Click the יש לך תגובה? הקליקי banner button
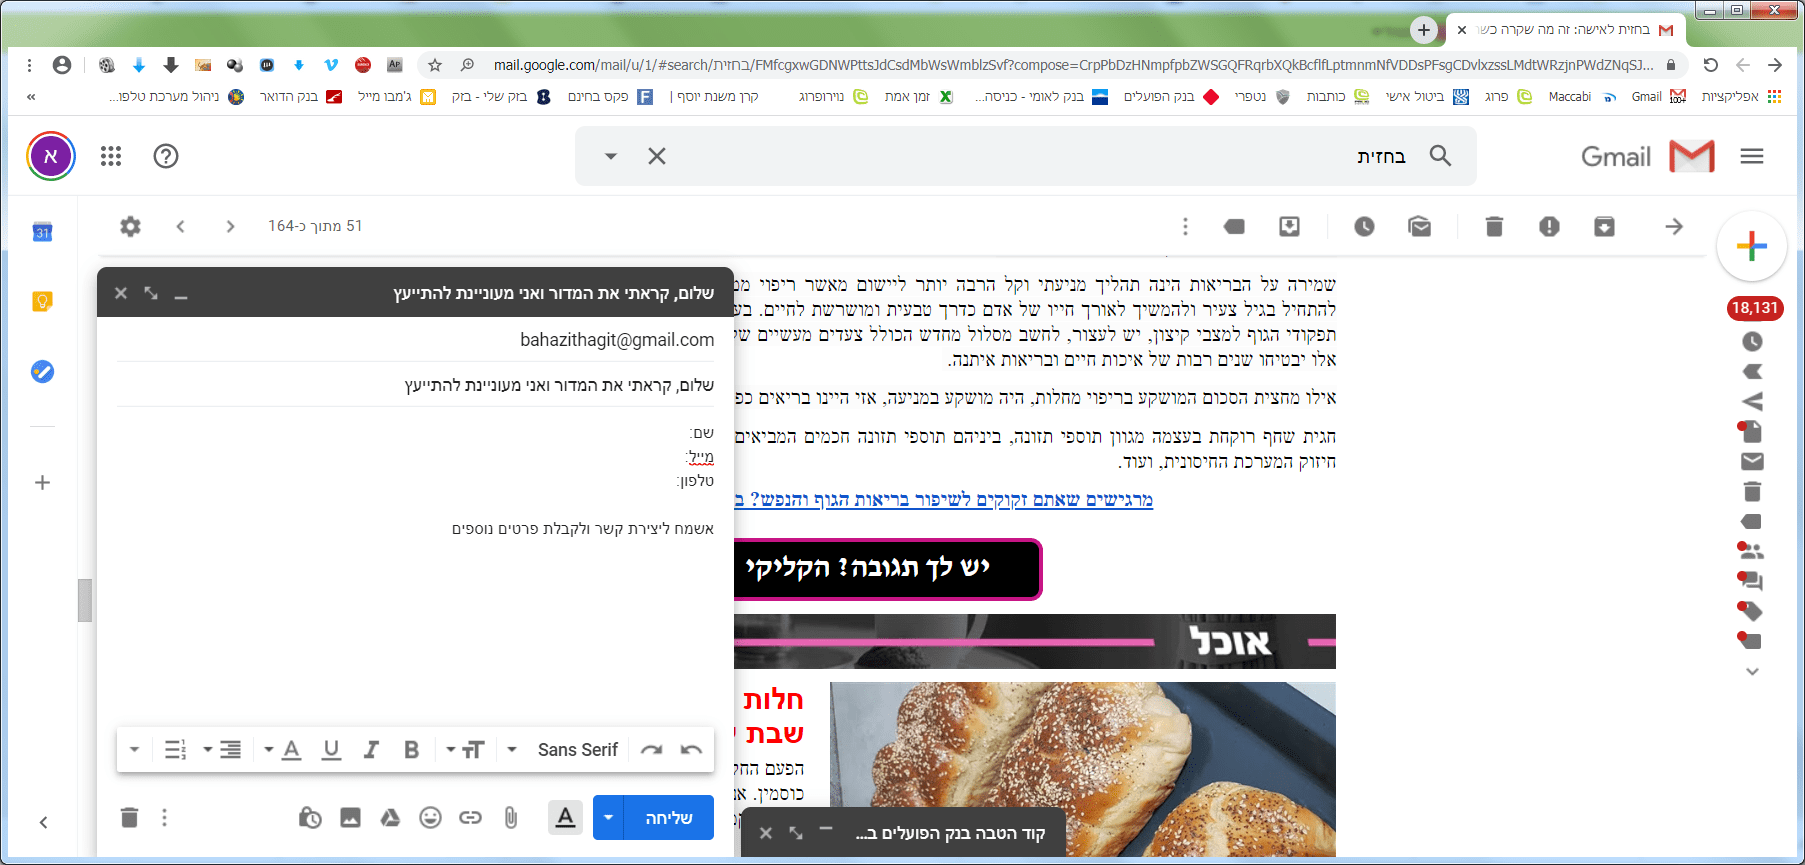 pos(886,569)
